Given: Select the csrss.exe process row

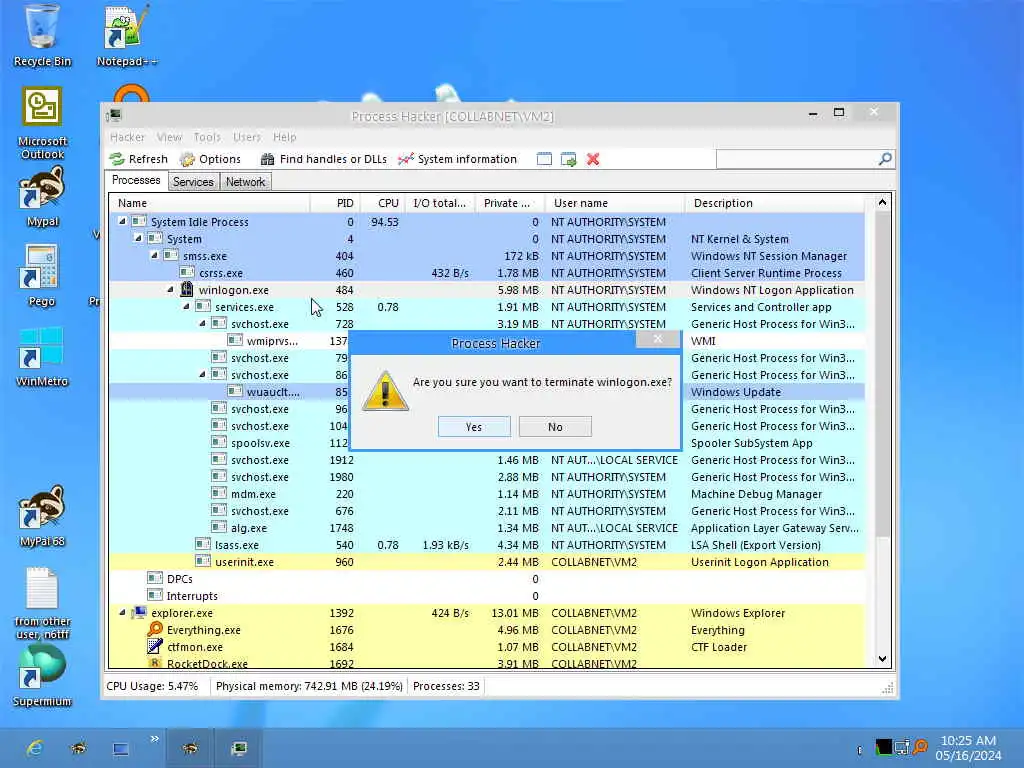Looking at the screenshot, I should [487, 273].
